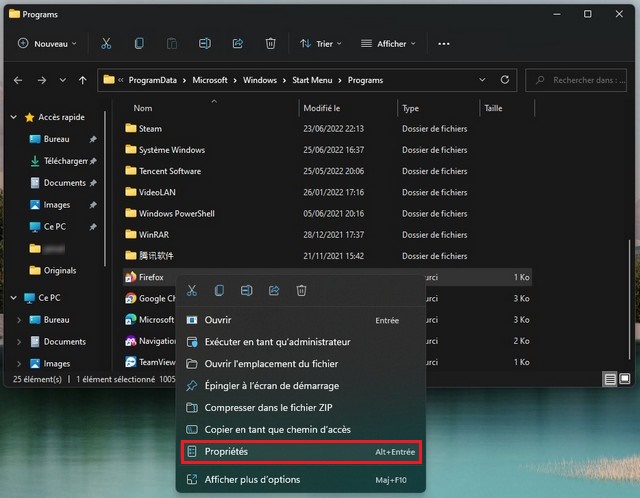This screenshot has height=498, width=640.
Task: Open the Trier sort dropdown
Action: [321, 44]
